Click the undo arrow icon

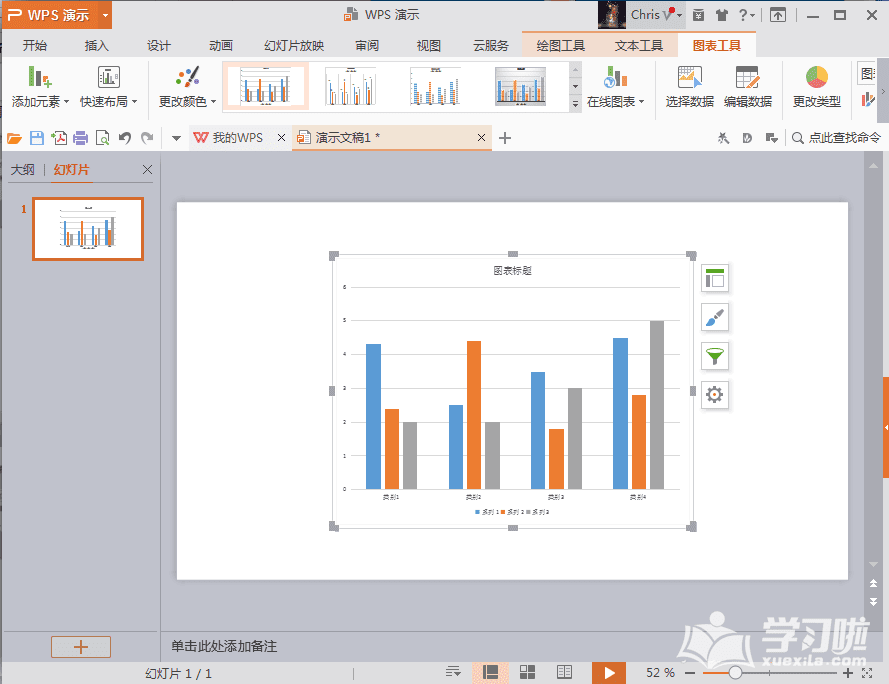(x=125, y=138)
